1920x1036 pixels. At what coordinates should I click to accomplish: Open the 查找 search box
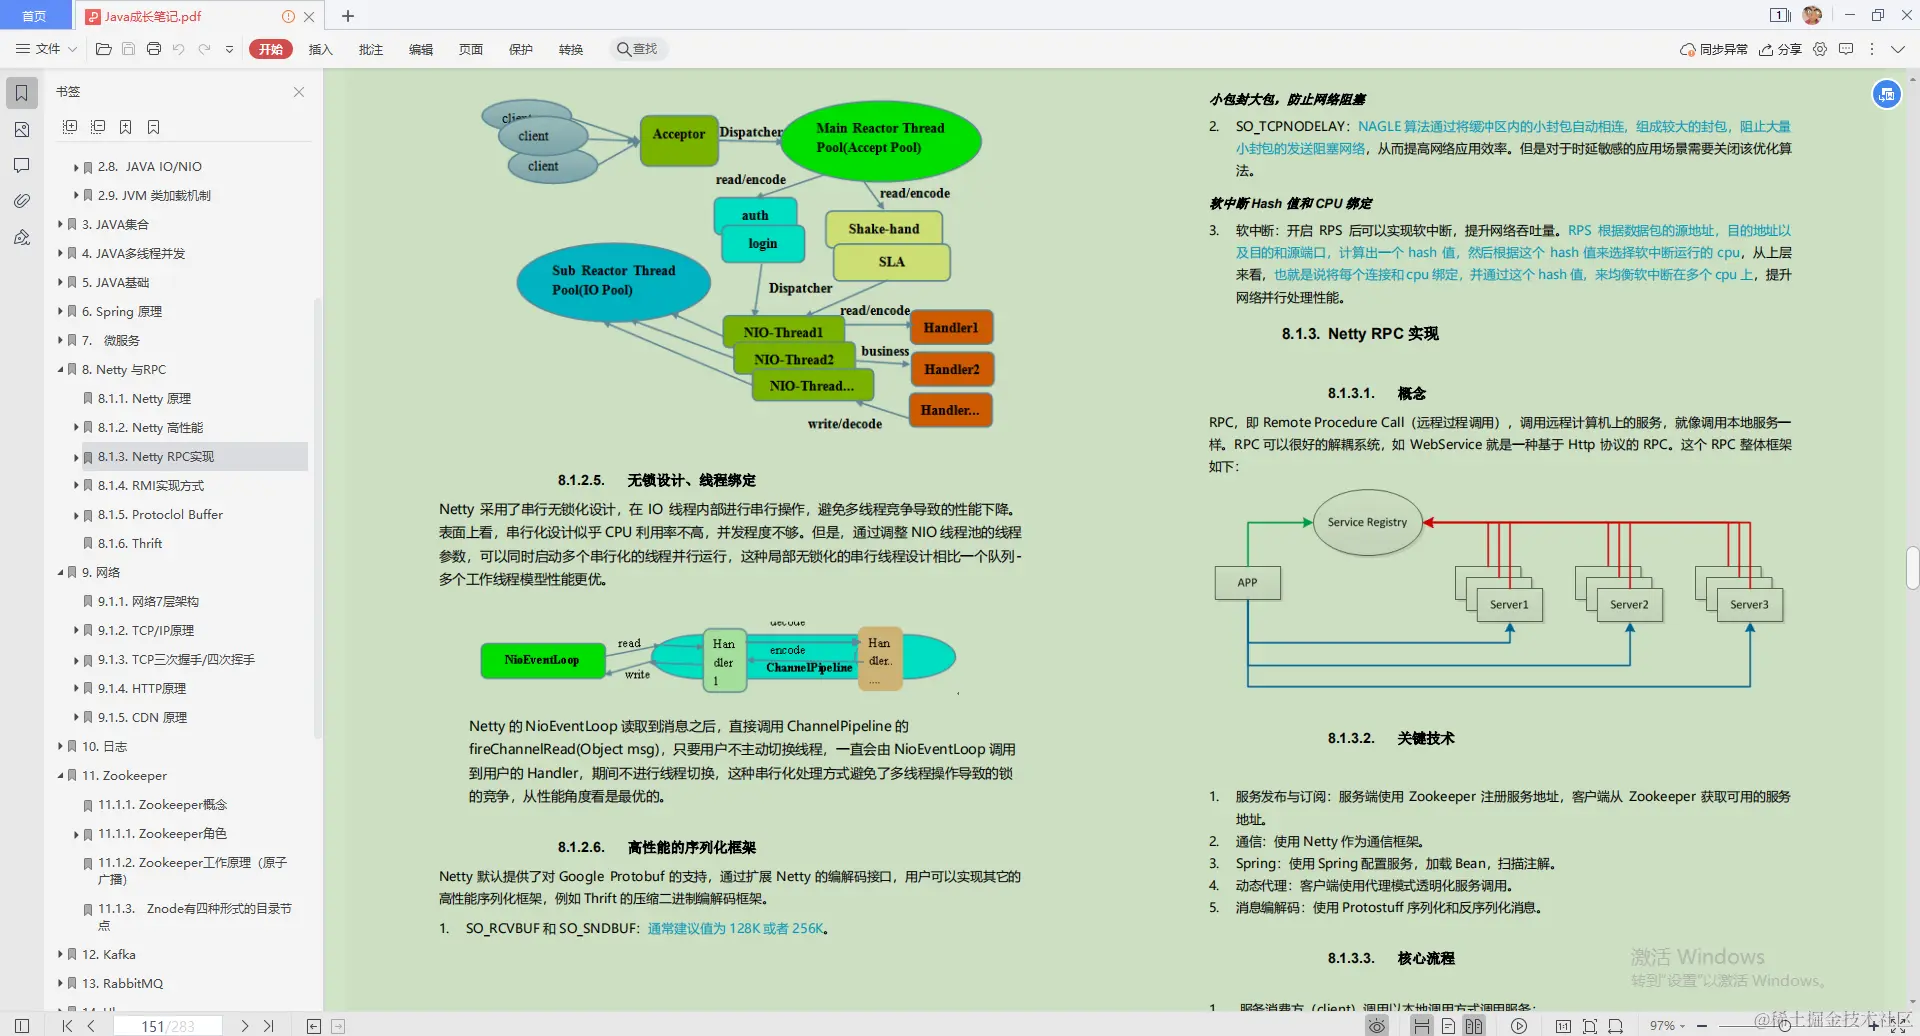(x=638, y=48)
